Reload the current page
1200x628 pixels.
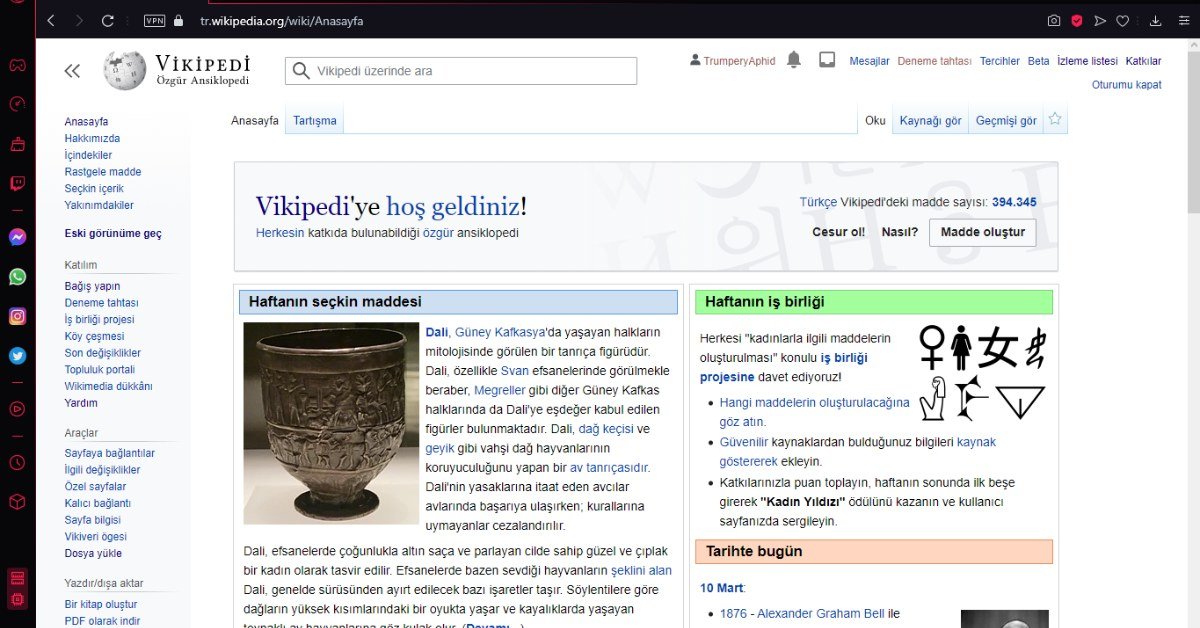pos(108,20)
